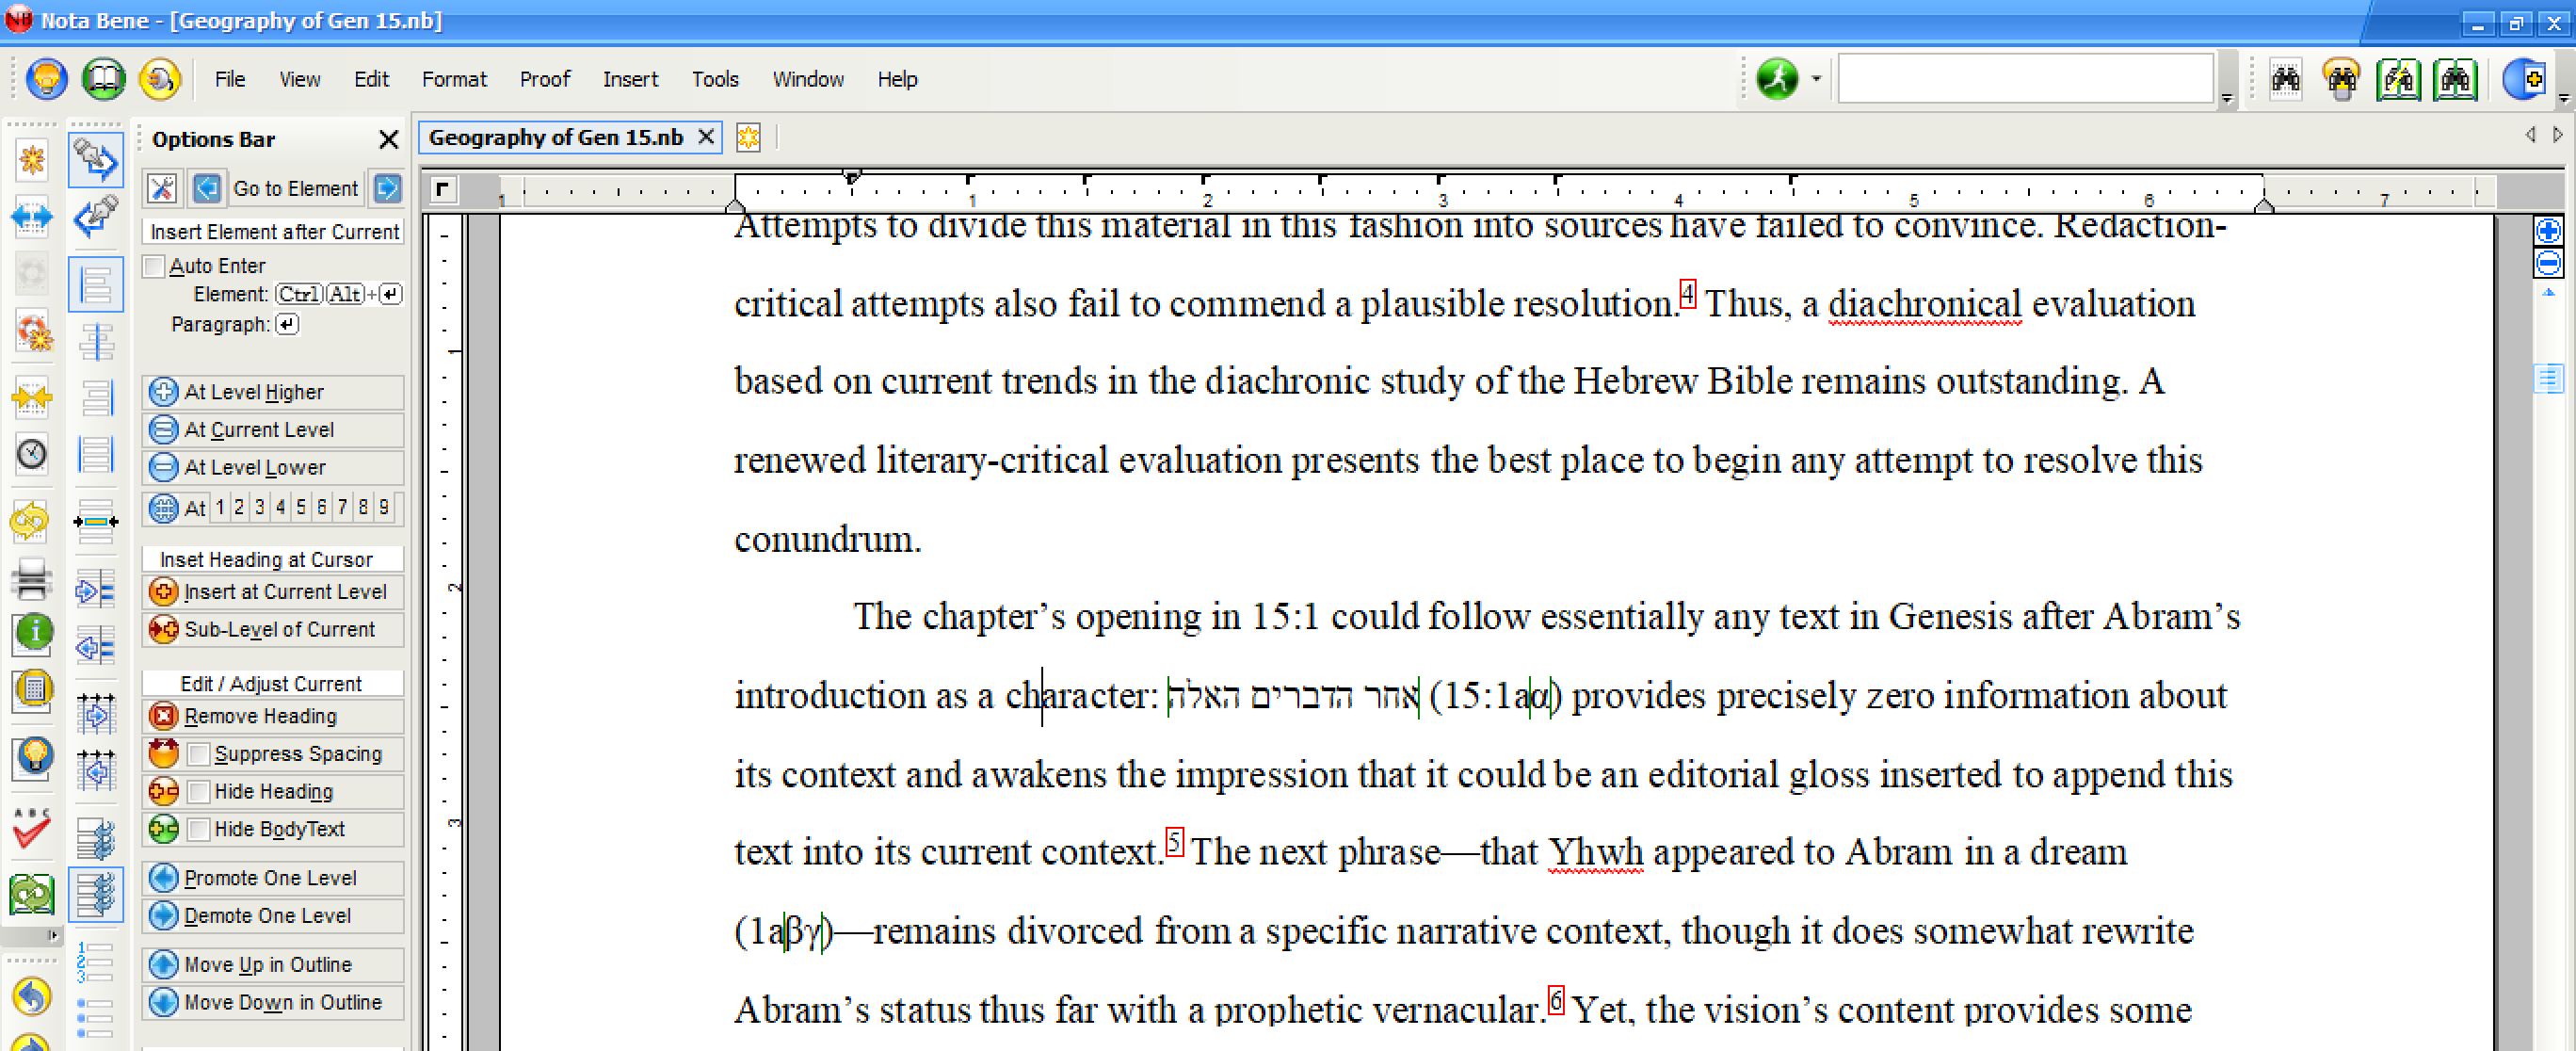Click the green running man icon
The width and height of the screenshot is (2576, 1051).
[1777, 78]
